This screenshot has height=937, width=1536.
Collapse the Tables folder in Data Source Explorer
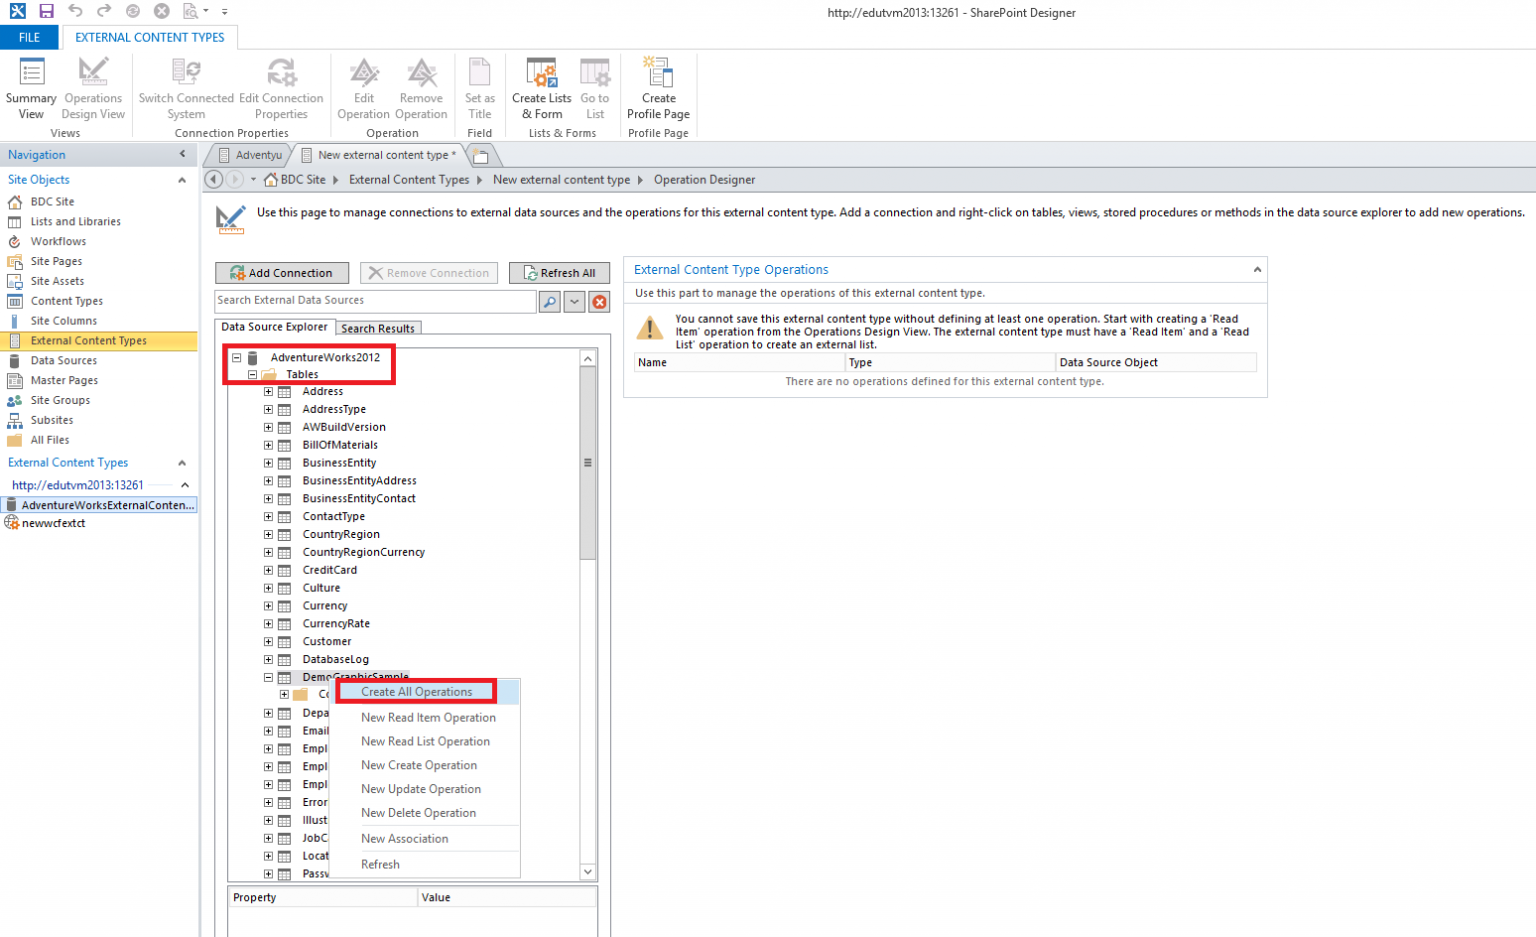pos(252,373)
